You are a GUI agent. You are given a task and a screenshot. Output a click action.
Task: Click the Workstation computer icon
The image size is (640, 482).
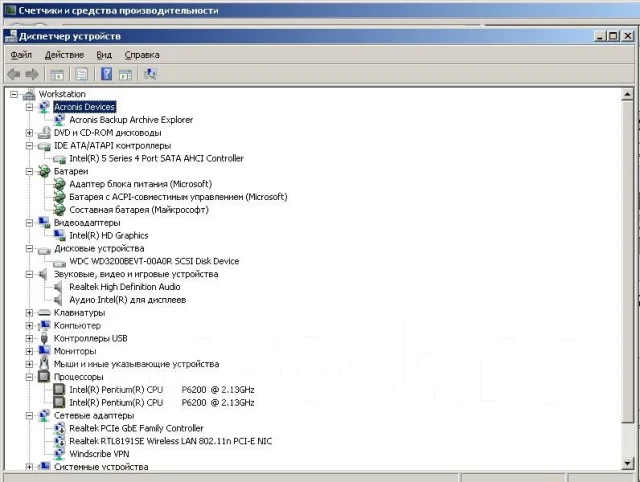pyautogui.click(x=29, y=94)
